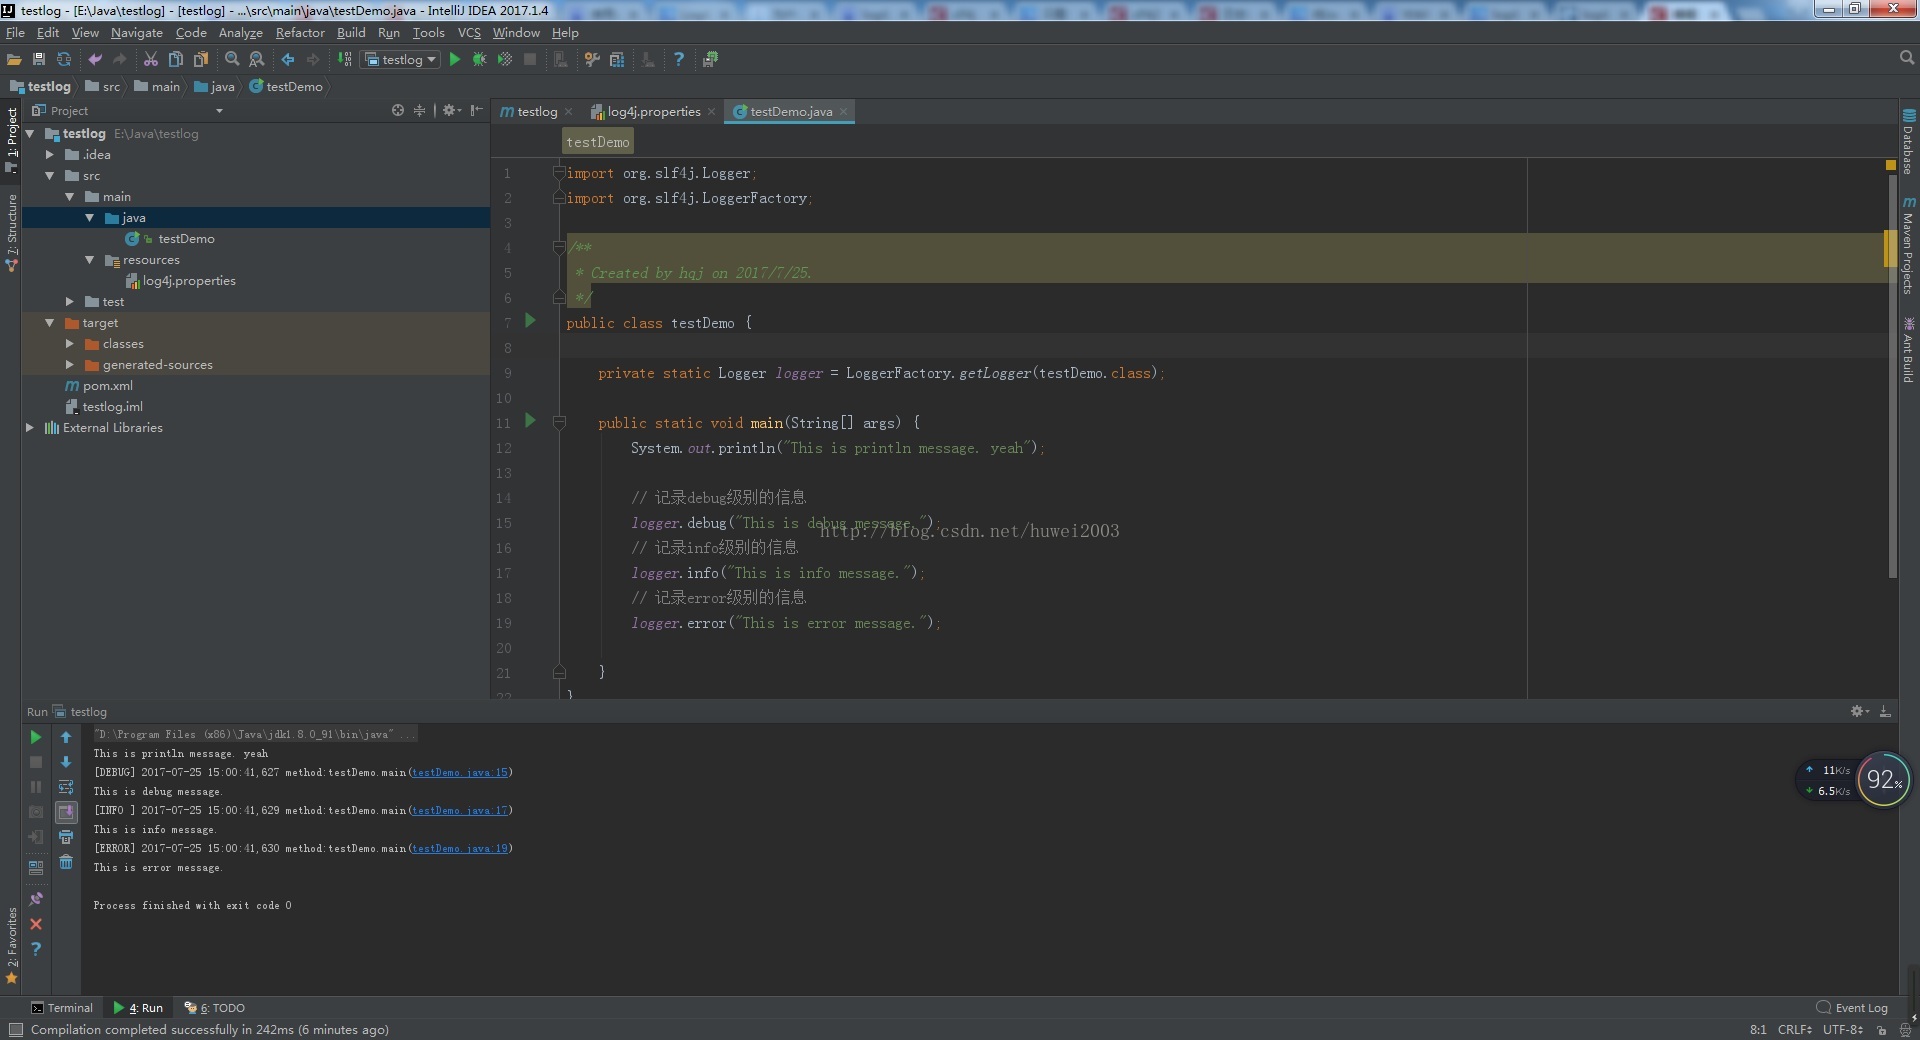Open Project panel gear settings dropdown
The height and width of the screenshot is (1040, 1920).
(x=452, y=110)
